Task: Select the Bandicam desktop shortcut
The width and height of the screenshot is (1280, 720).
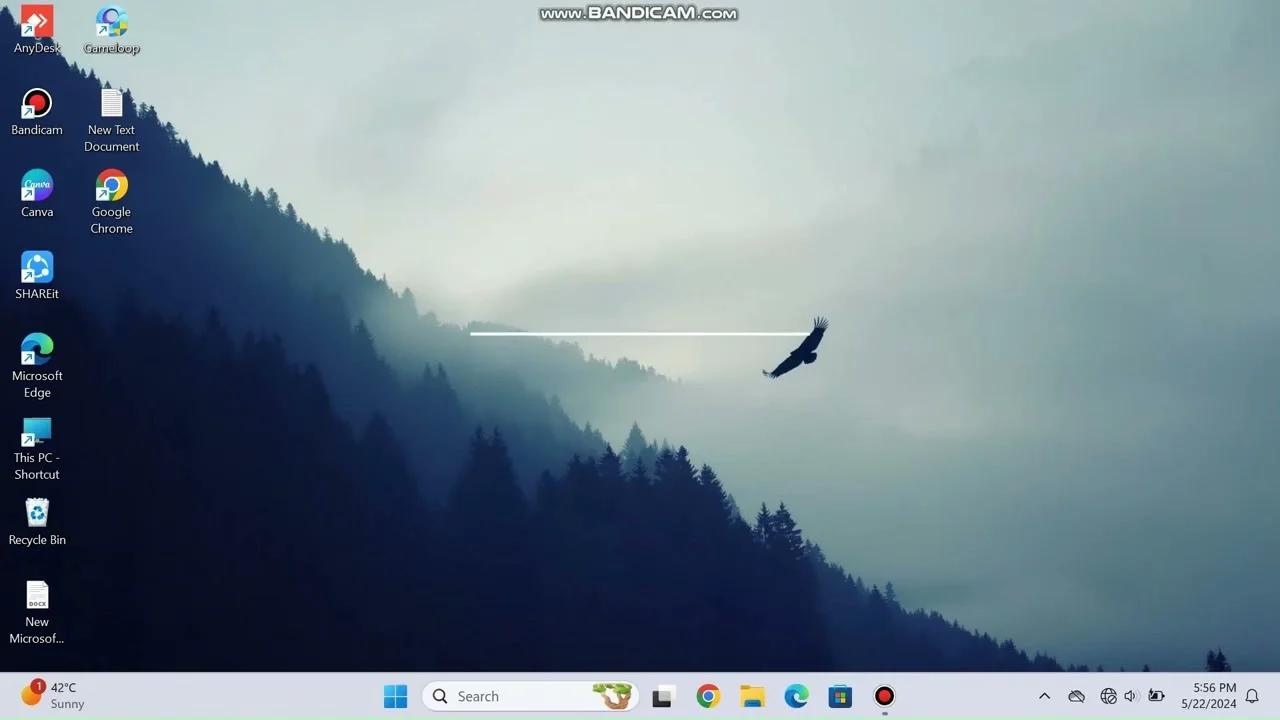Action: click(x=37, y=104)
